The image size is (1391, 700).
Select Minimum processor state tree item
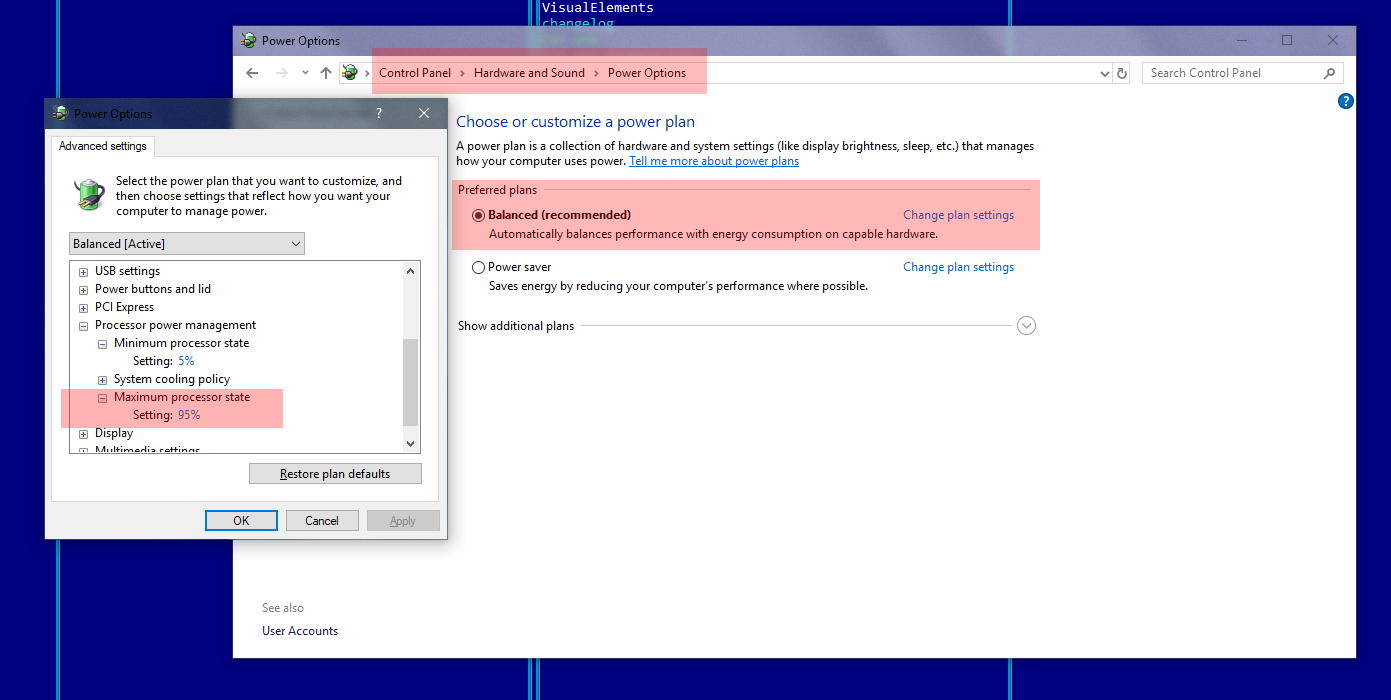(182, 343)
